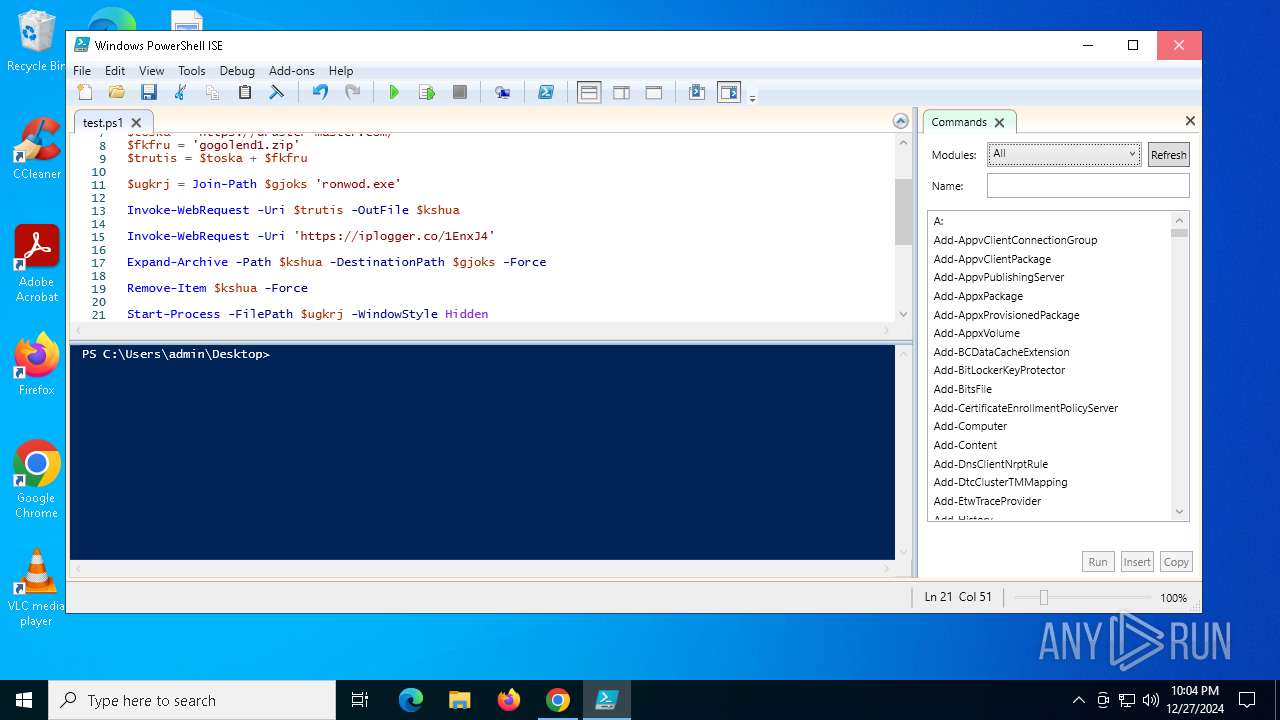Click the Expand-Archive line in the script
This screenshot has width=1280, height=720.
tap(336, 262)
